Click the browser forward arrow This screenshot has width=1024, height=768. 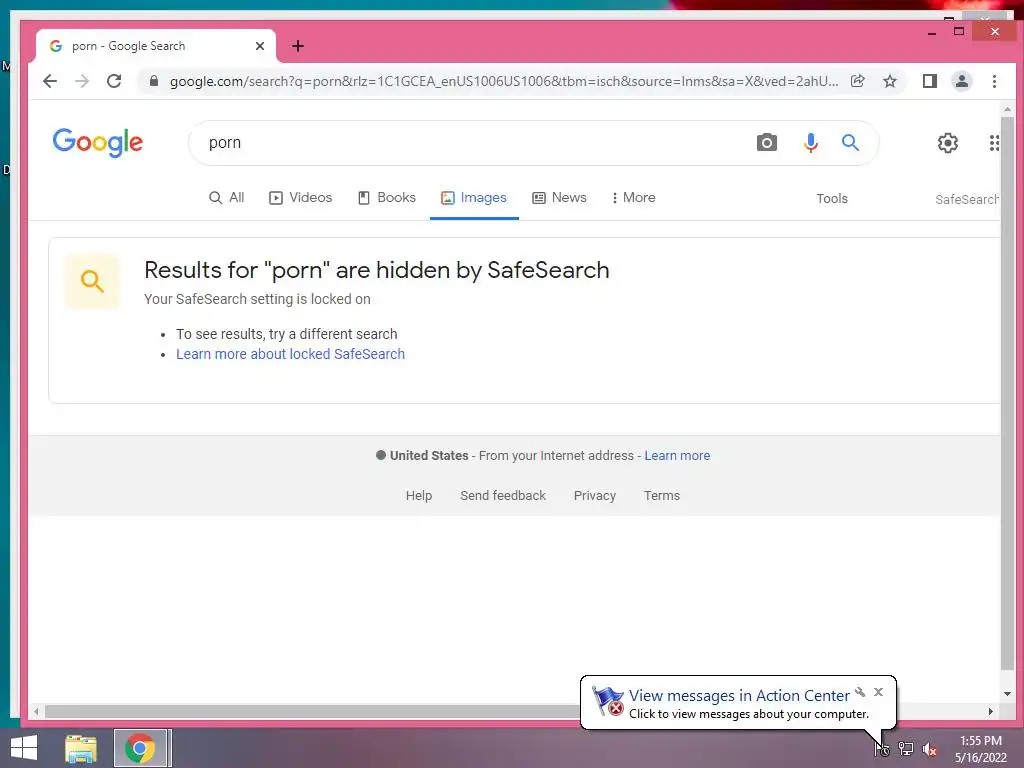(82, 81)
